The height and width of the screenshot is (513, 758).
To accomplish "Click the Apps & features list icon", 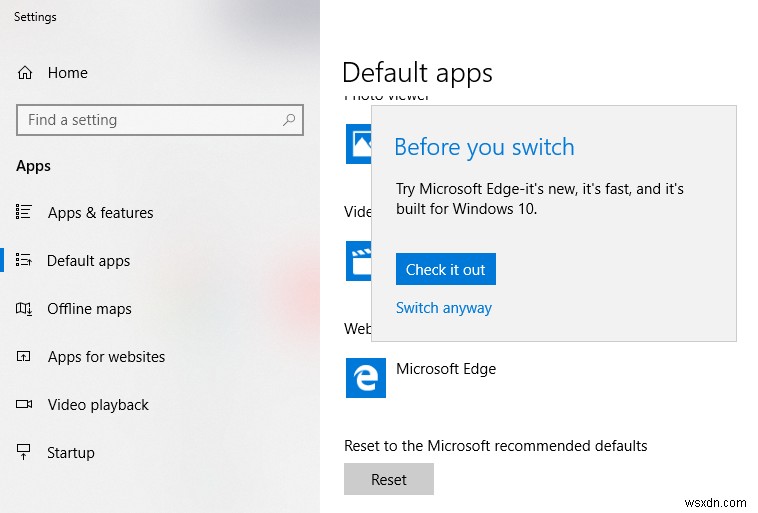I will 24,212.
